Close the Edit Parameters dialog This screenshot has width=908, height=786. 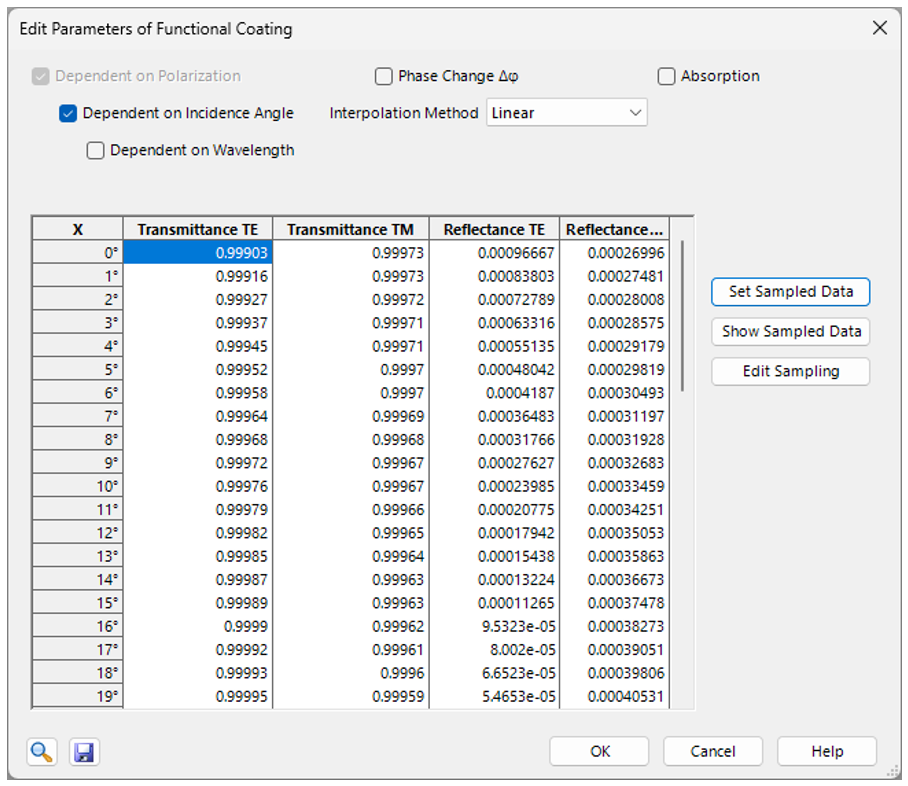[x=880, y=28]
